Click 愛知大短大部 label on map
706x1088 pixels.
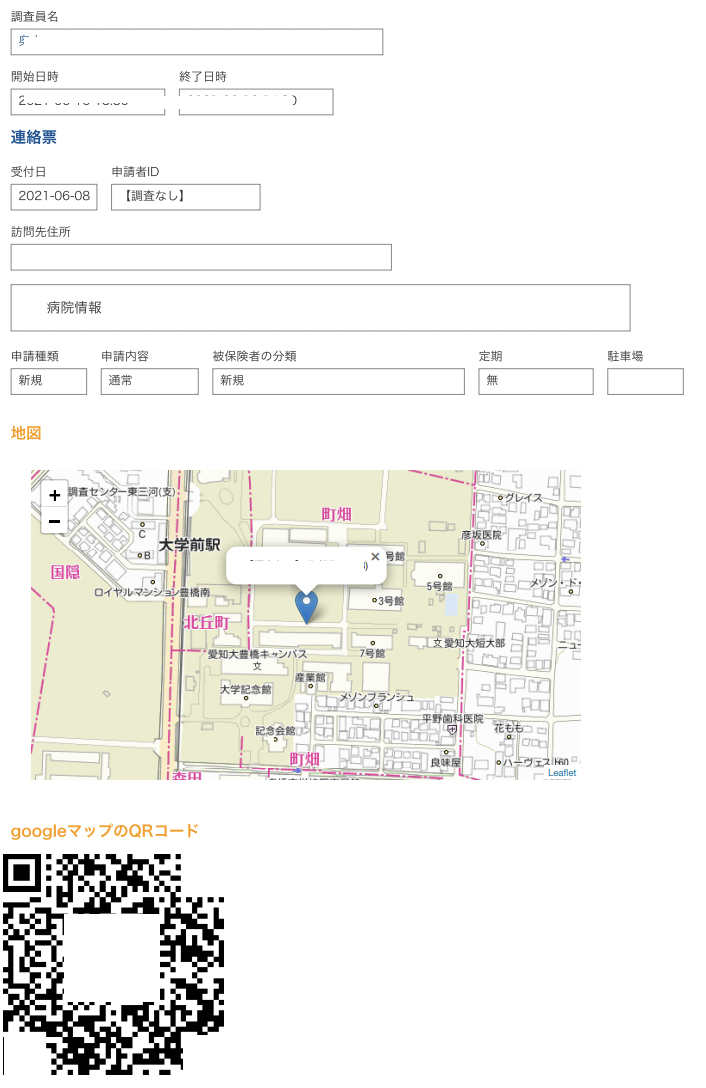click(x=474, y=643)
